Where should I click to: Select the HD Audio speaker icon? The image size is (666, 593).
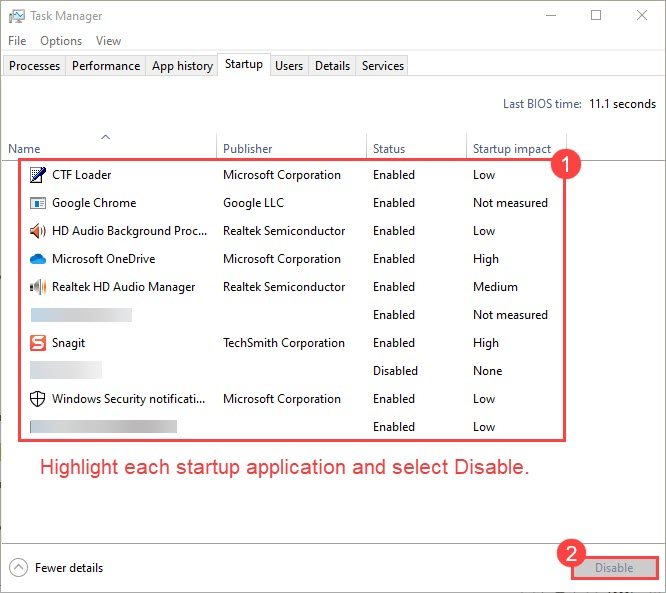click(x=38, y=231)
